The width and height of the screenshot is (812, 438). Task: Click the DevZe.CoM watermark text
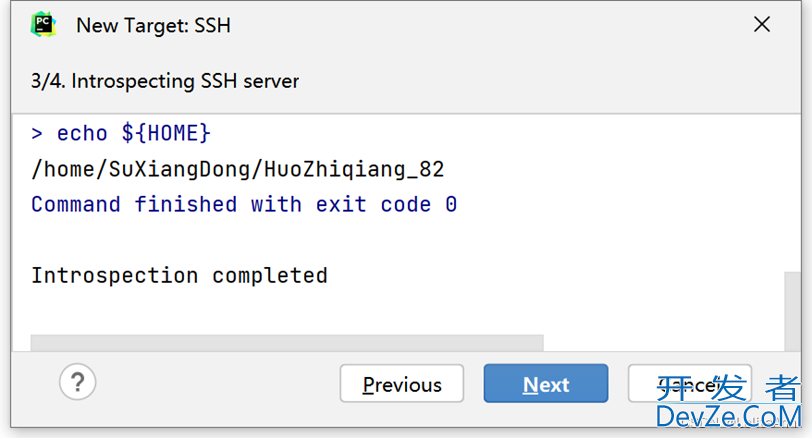(x=728, y=417)
